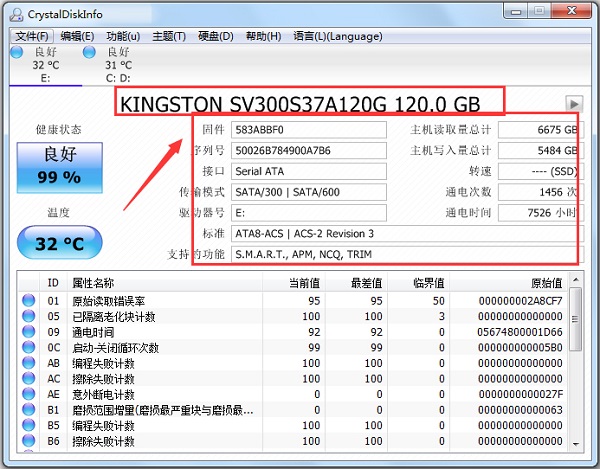Viewport: 600px width, 469px height.
Task: Open the 文件(F) menu
Action: pyautogui.click(x=32, y=36)
